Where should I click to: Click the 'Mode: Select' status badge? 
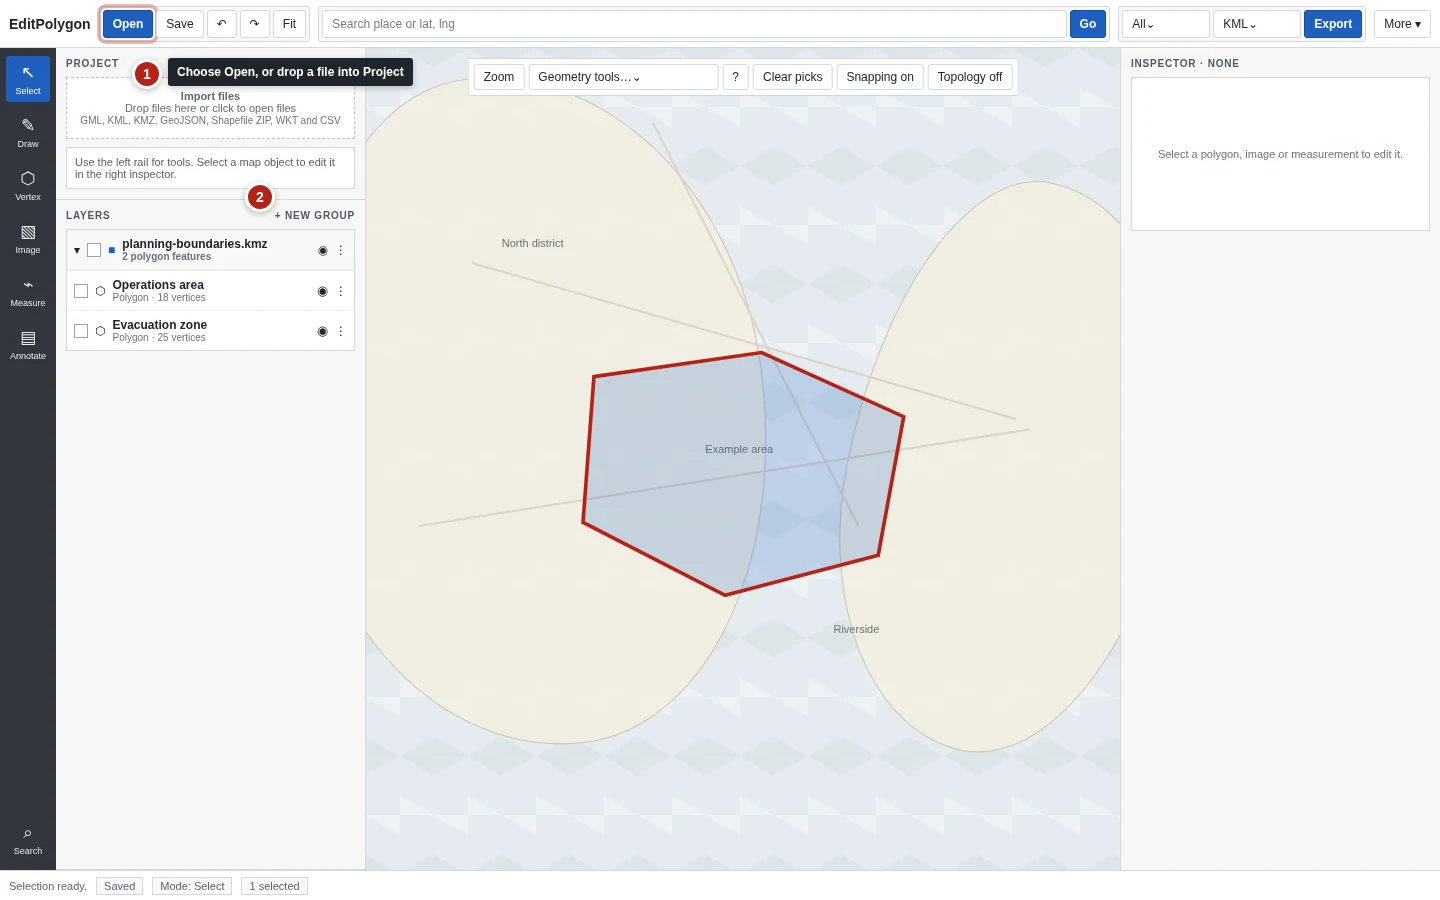pos(192,886)
